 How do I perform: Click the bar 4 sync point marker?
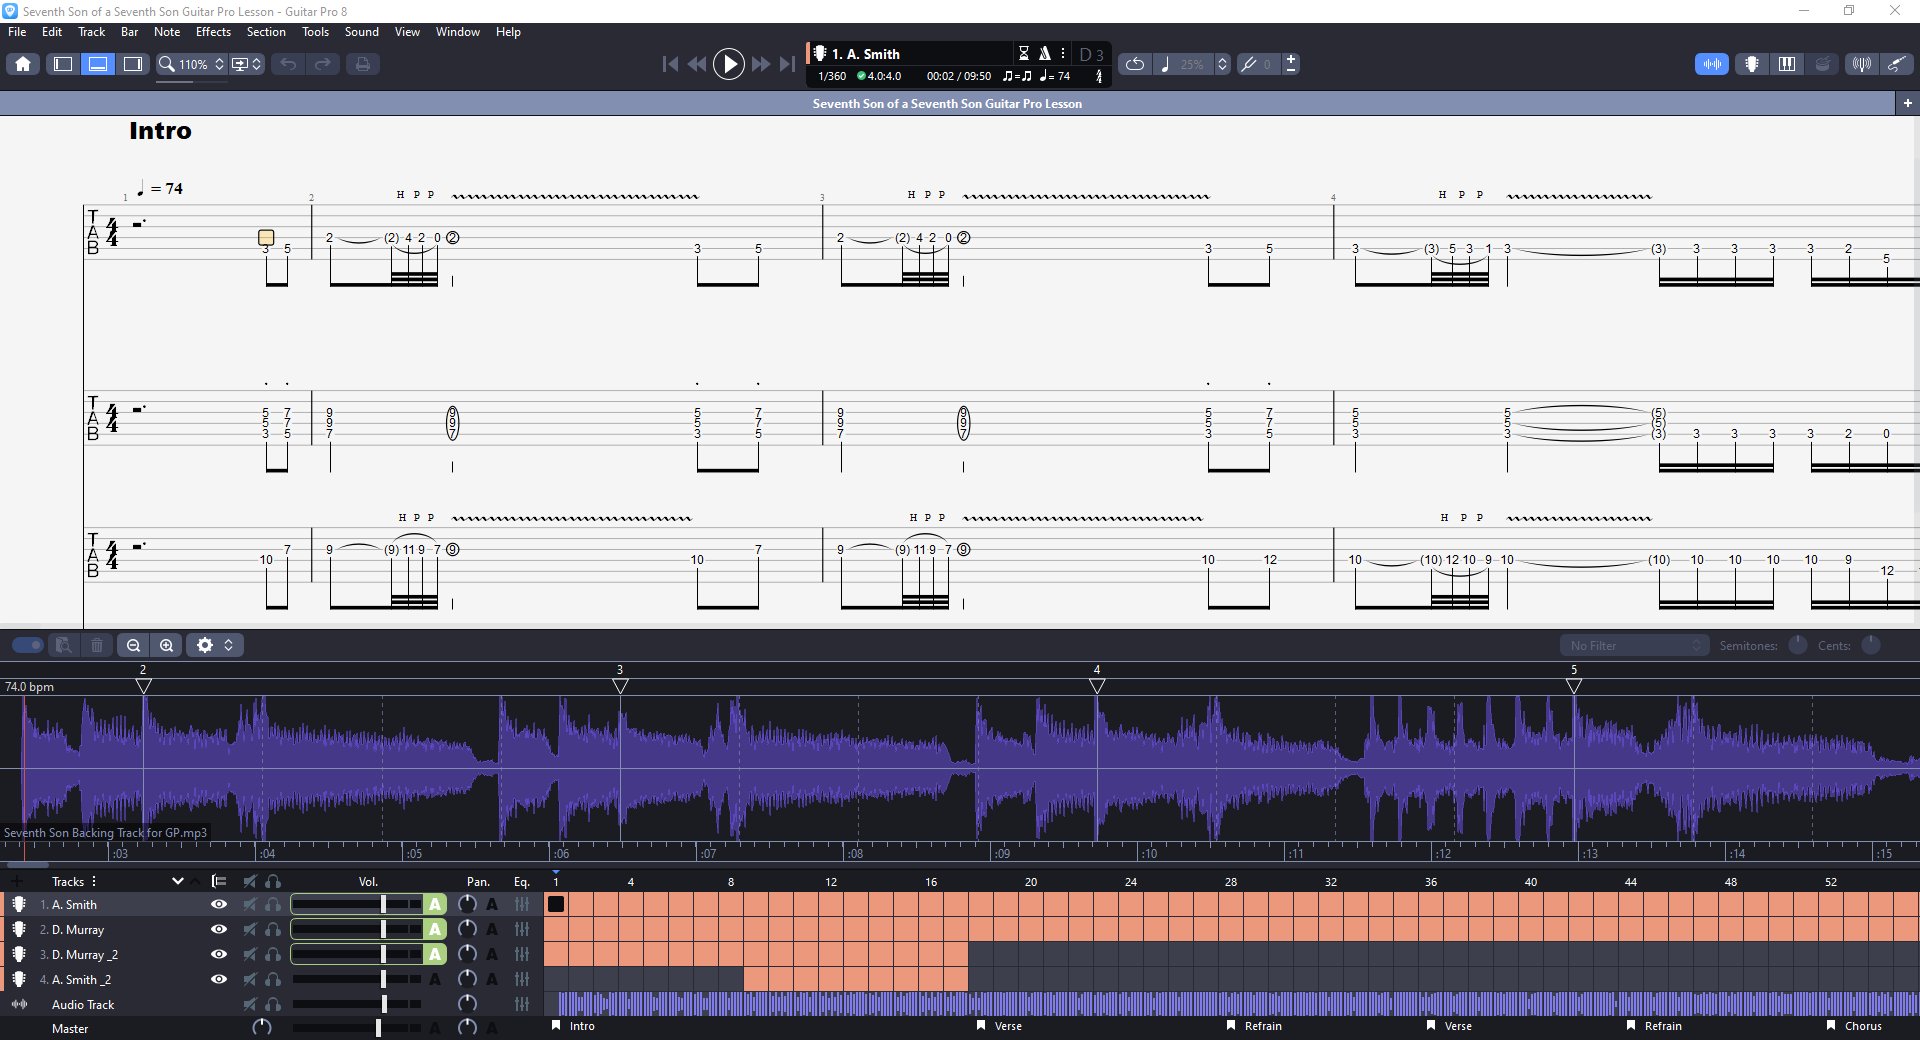coord(1097,686)
